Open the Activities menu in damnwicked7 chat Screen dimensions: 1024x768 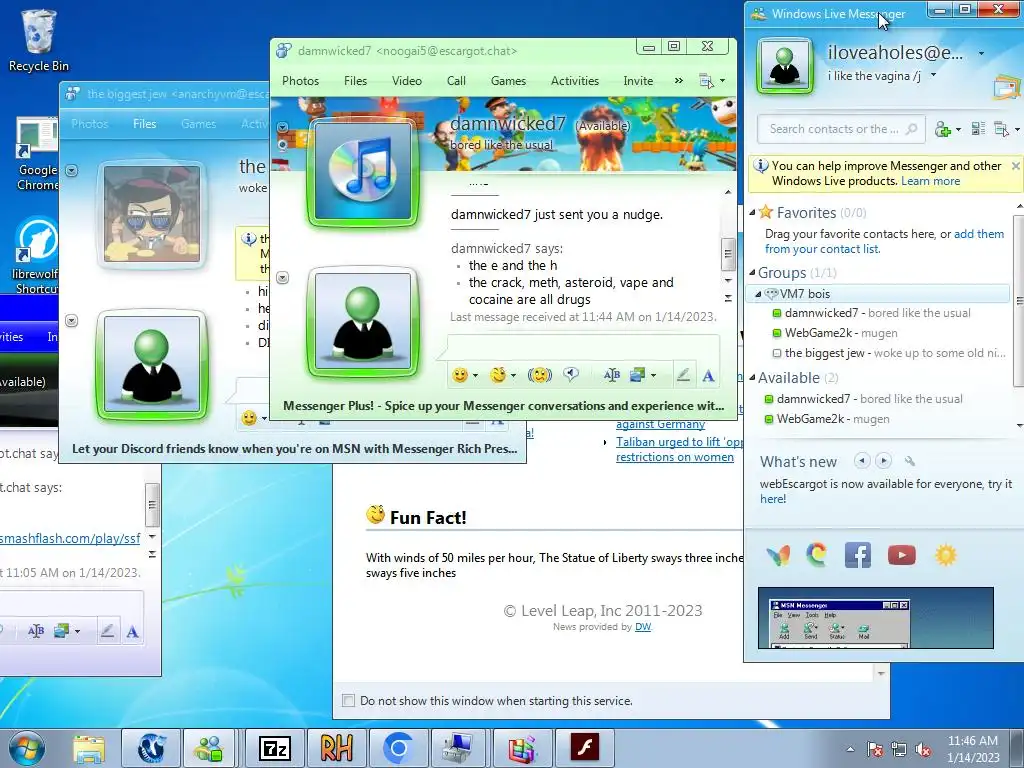click(575, 81)
